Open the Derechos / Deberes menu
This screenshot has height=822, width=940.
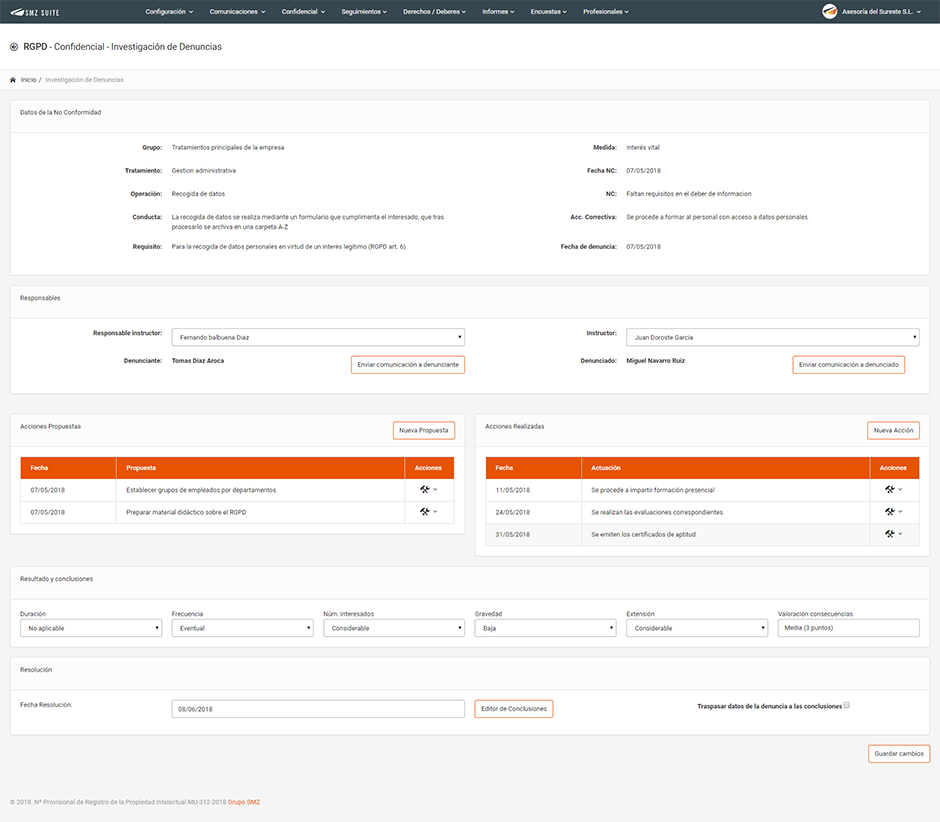pyautogui.click(x=435, y=11)
